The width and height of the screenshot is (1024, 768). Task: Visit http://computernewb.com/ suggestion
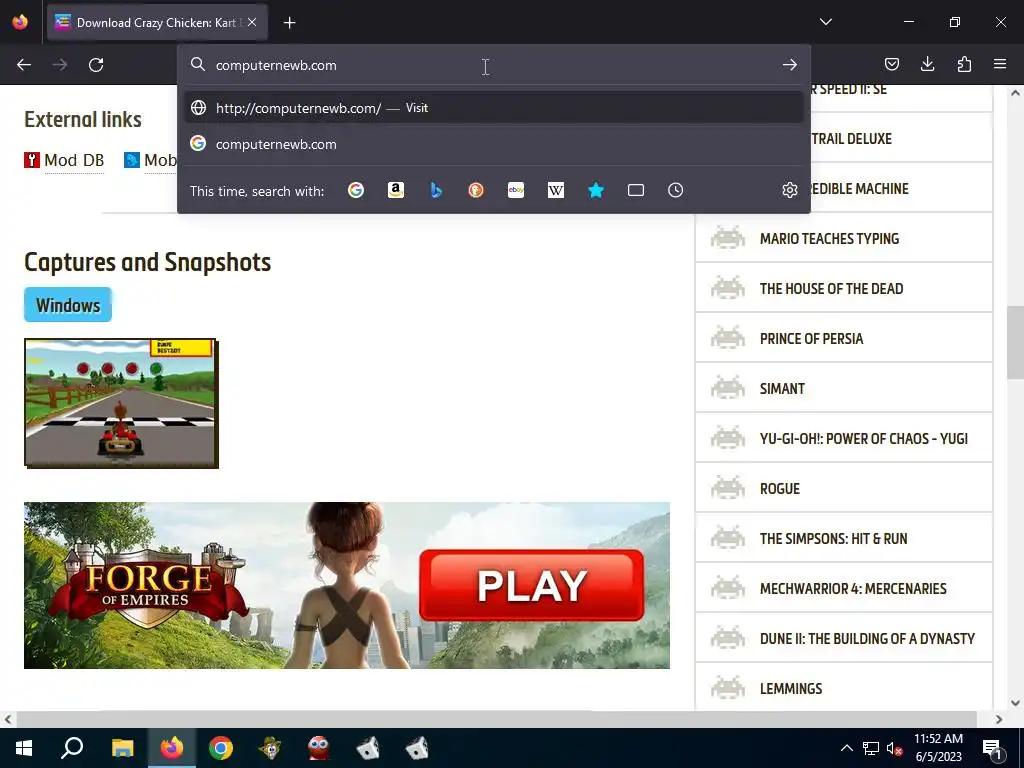(x=494, y=108)
